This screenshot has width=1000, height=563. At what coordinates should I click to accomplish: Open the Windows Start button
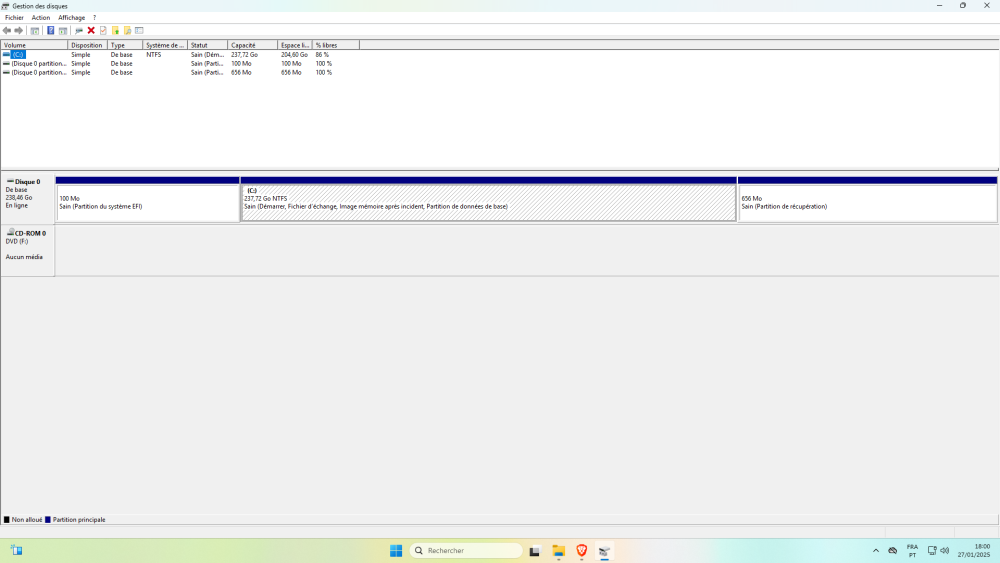click(396, 551)
